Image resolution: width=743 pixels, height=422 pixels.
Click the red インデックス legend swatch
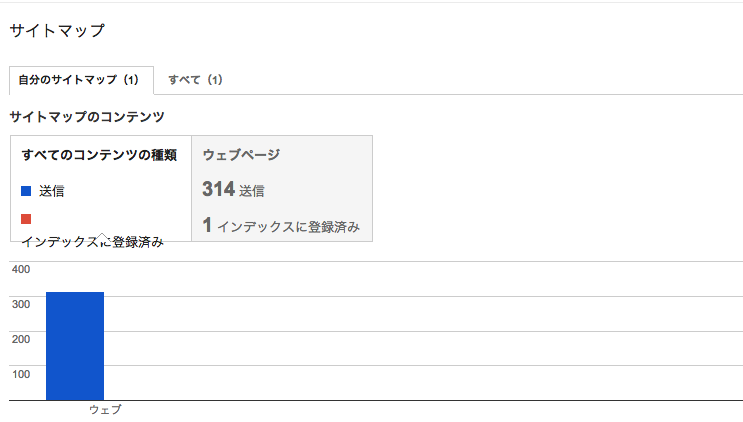click(x=26, y=219)
